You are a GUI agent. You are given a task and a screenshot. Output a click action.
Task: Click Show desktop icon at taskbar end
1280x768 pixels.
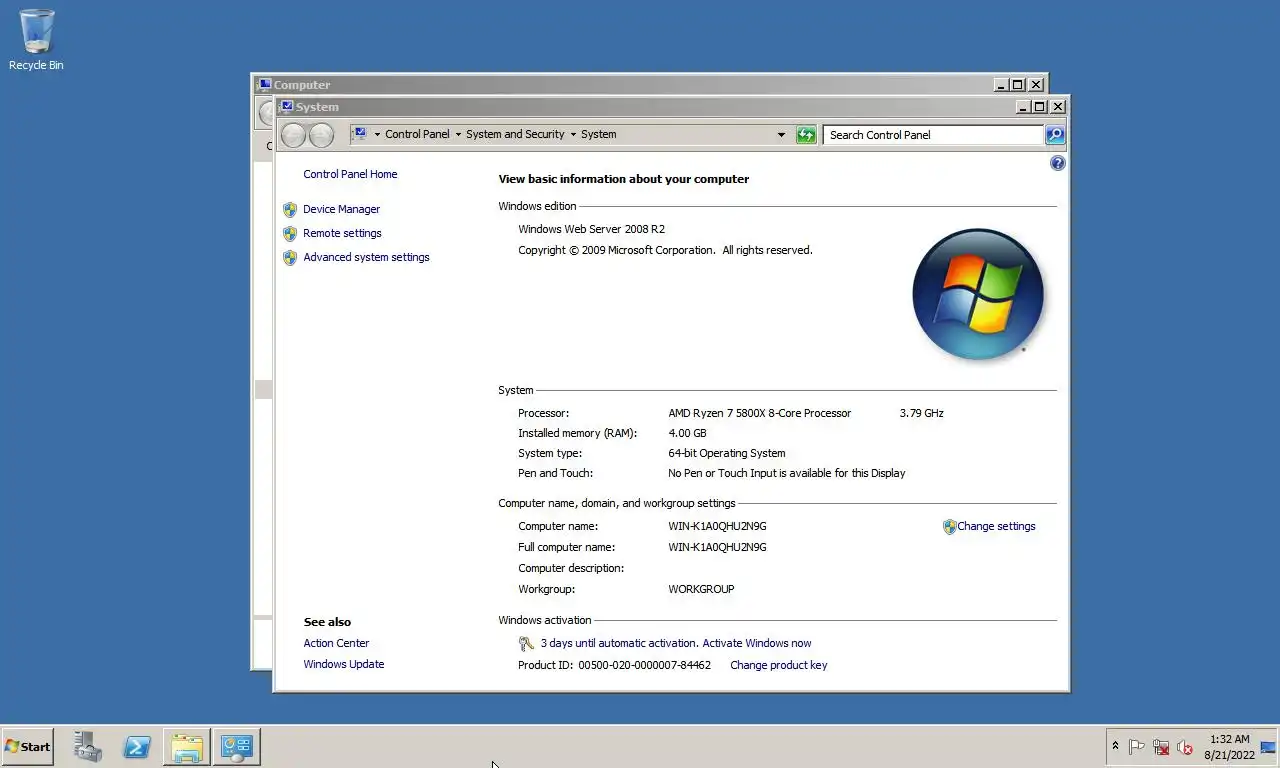1268,747
